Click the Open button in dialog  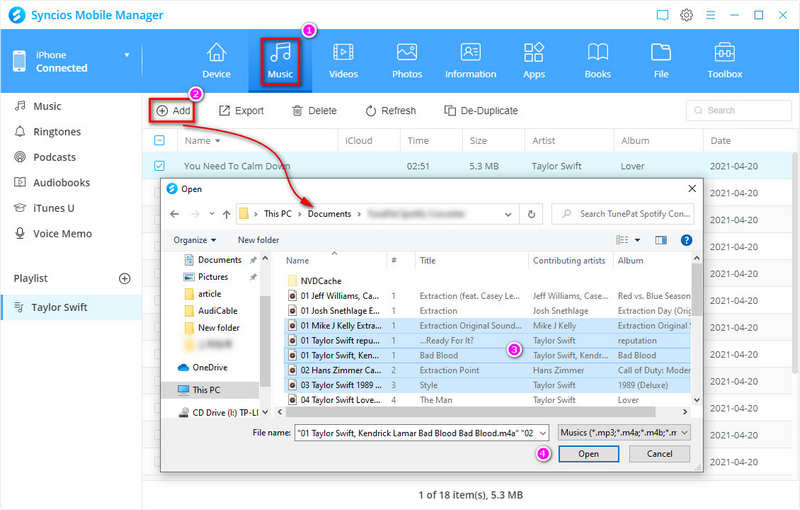point(588,454)
